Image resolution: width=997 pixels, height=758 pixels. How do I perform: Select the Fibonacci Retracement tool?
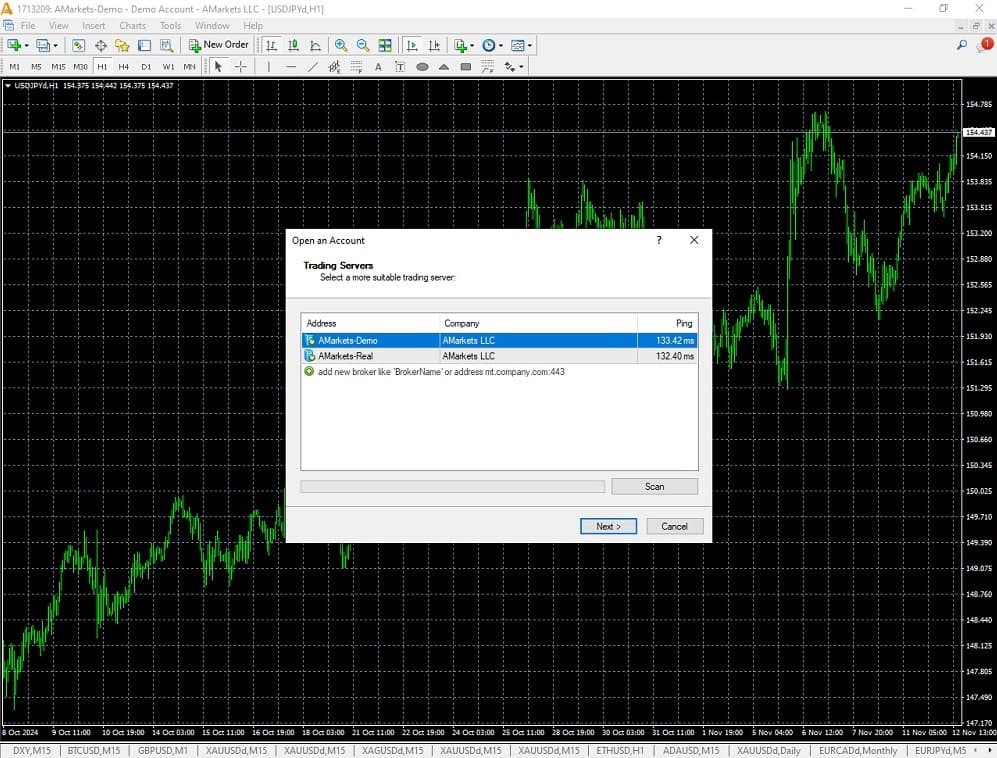tap(356, 67)
